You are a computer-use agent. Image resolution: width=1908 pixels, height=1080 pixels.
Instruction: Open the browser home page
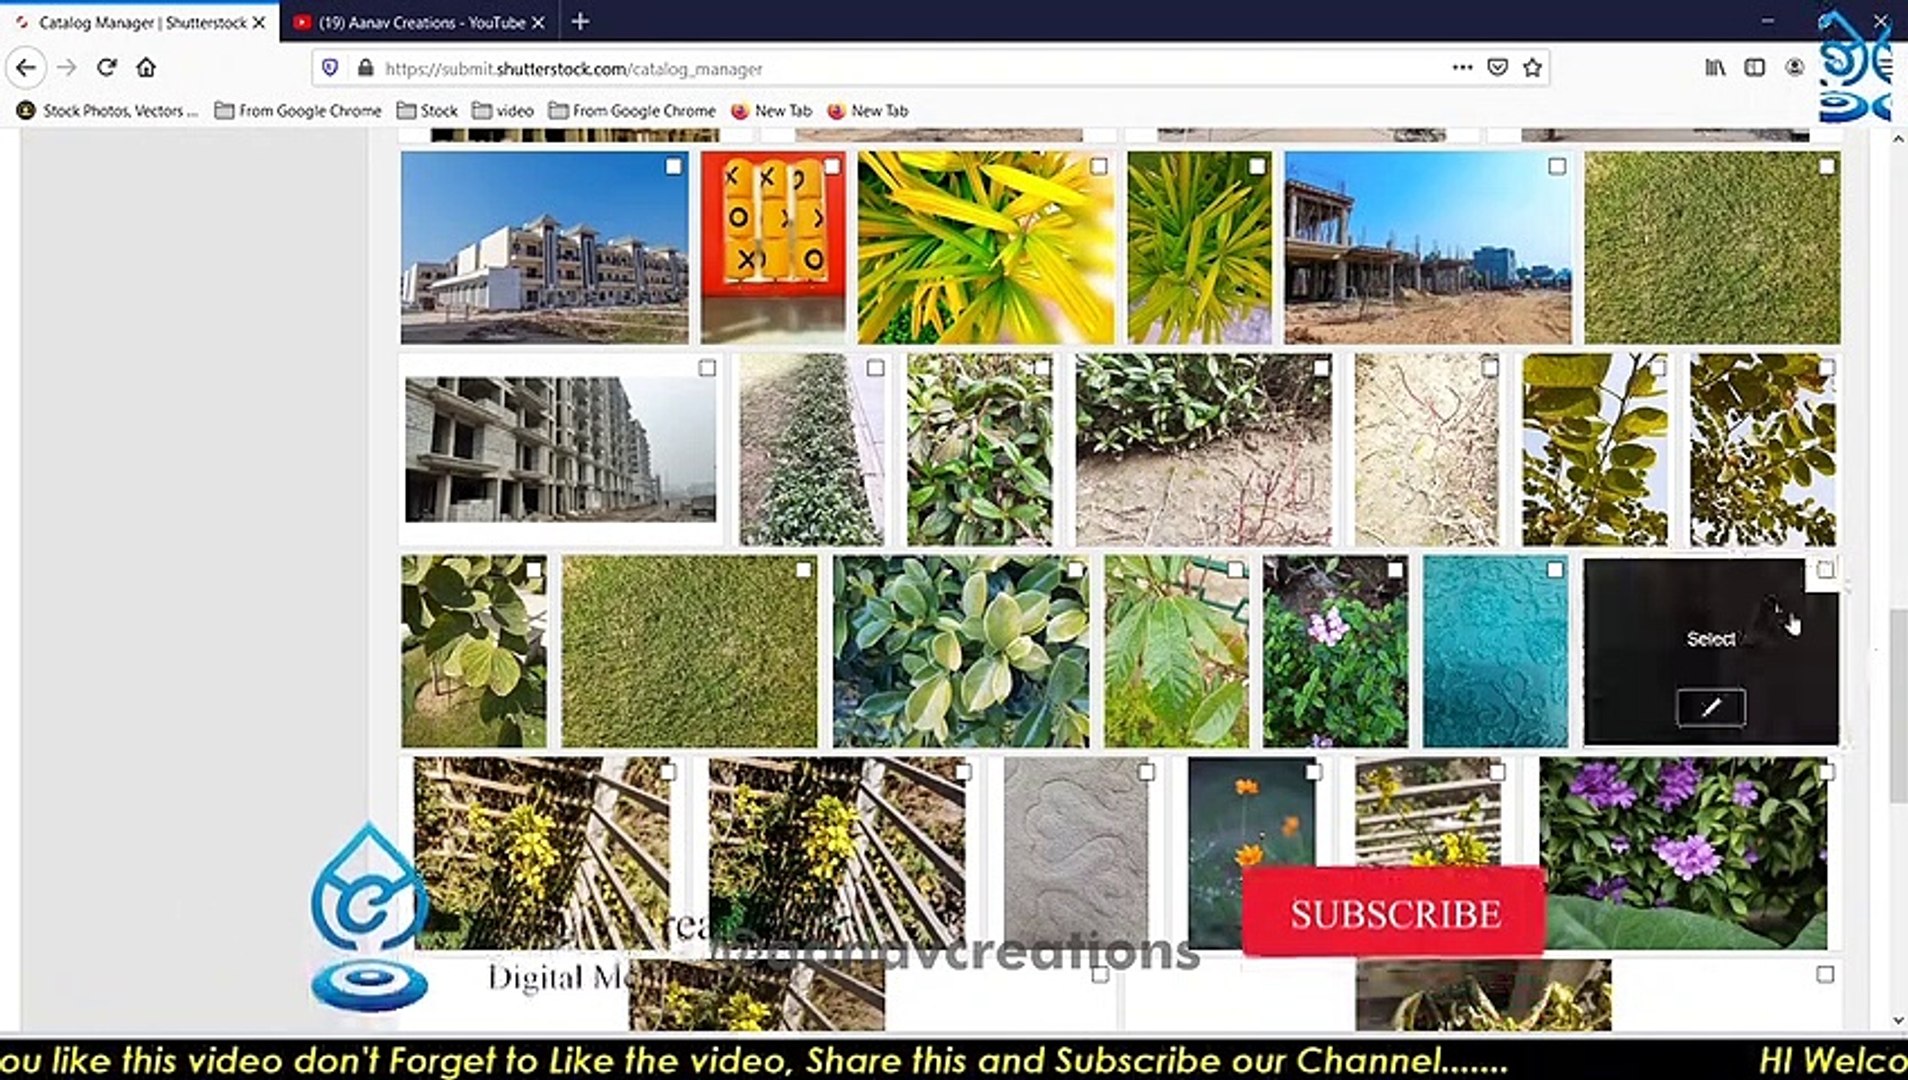[x=146, y=68]
